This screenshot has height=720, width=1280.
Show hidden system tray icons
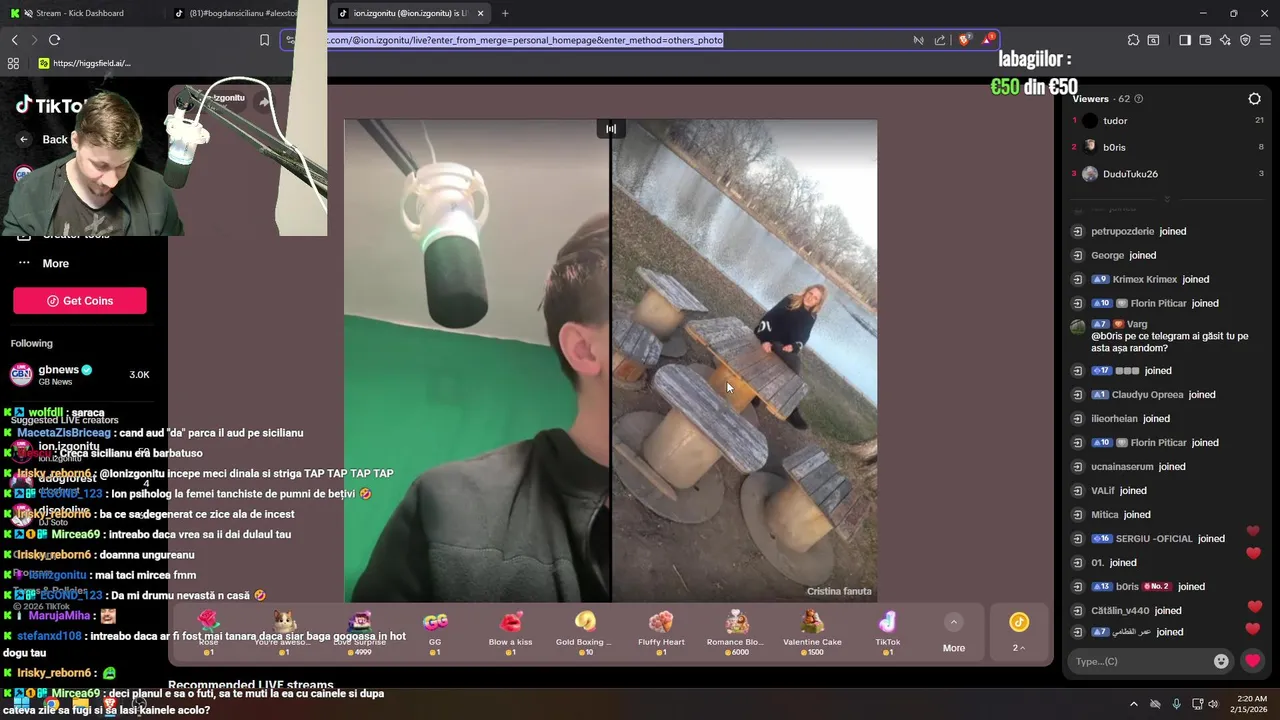pyautogui.click(x=1133, y=704)
